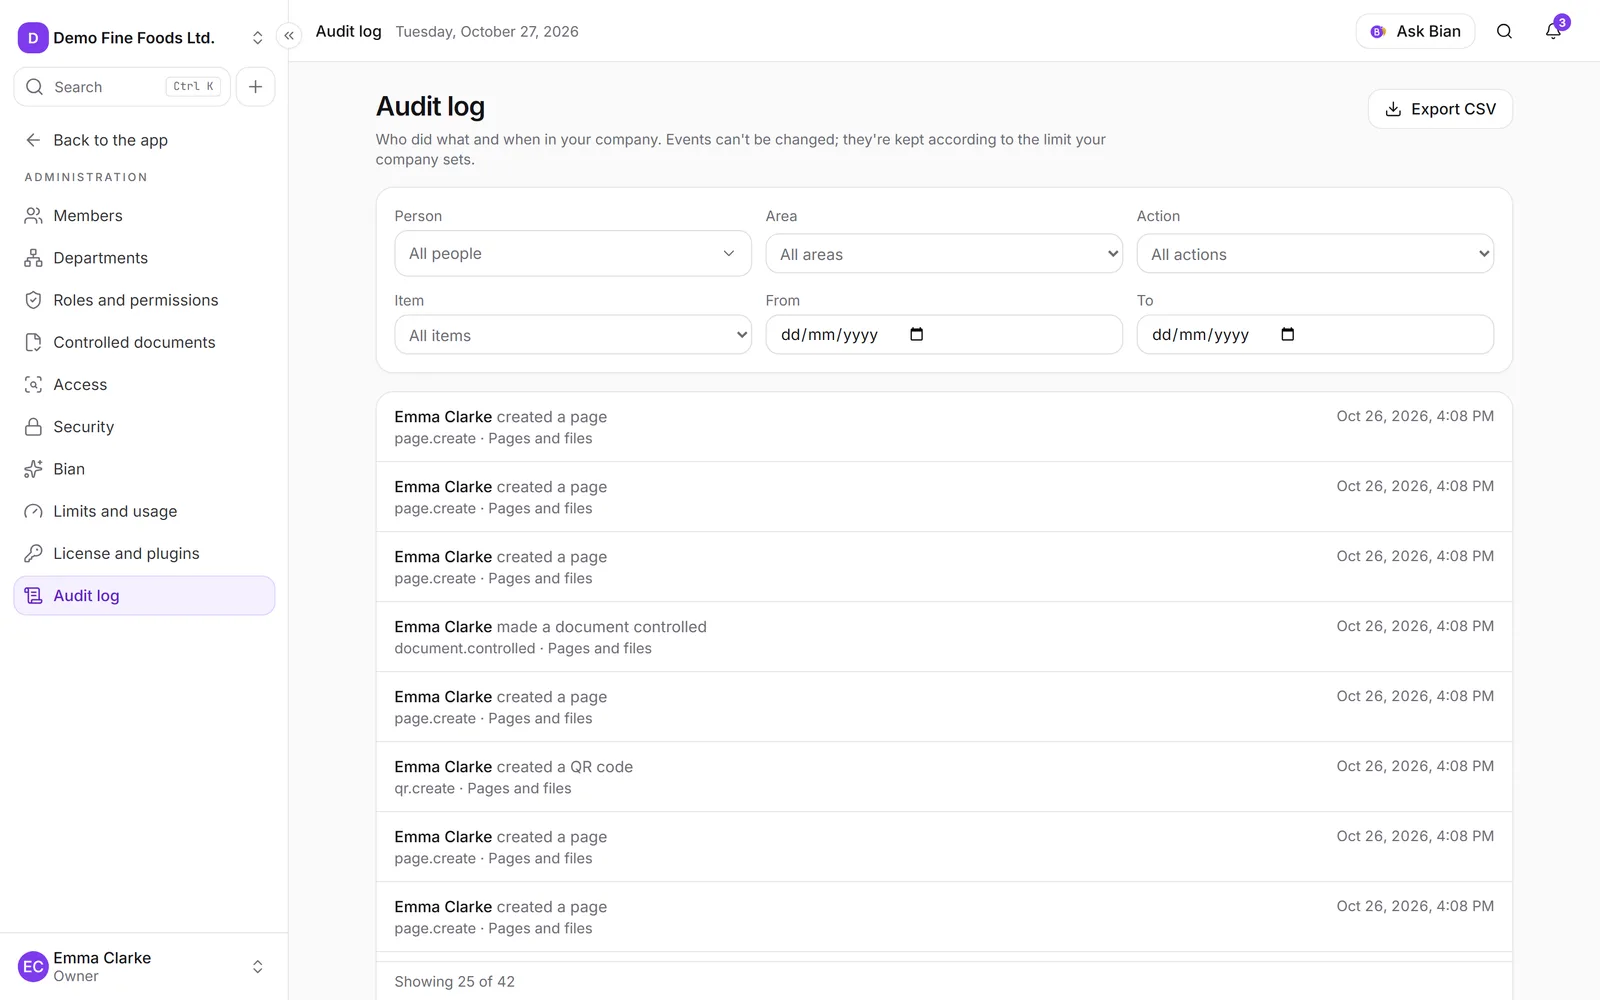Expand the Emma Clarke user menu chevron

point(257,966)
